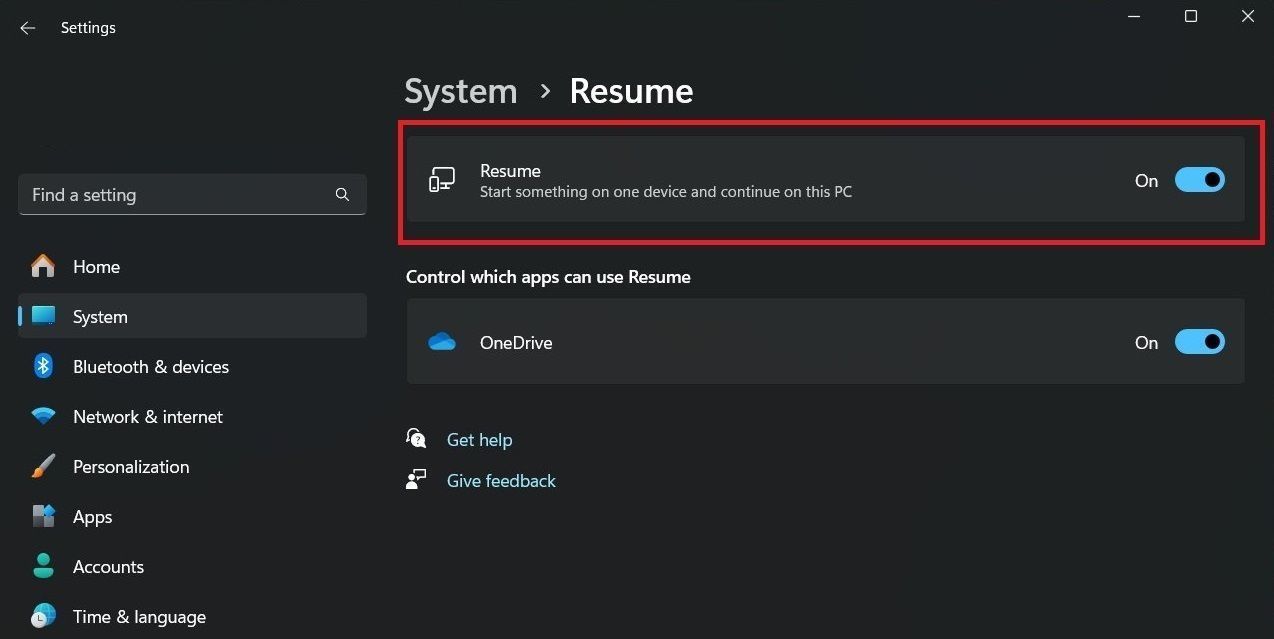Click the Personalization paintbrush icon
Image resolution: width=1274 pixels, height=639 pixels.
click(x=43, y=466)
